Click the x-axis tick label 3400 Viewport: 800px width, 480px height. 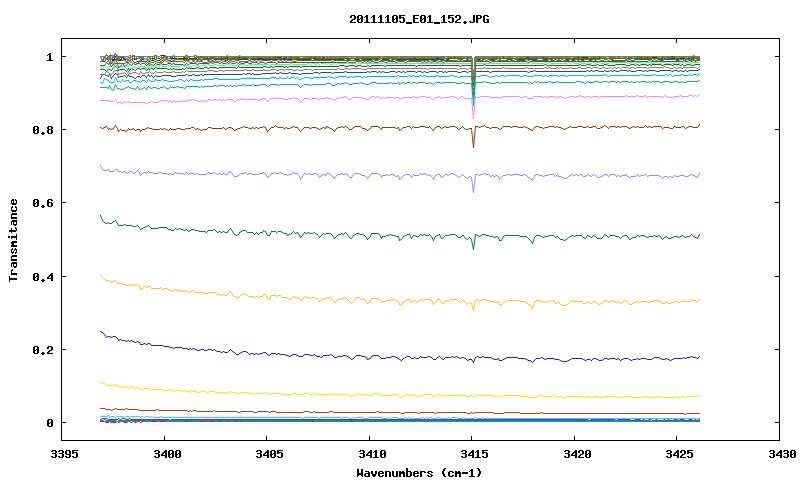point(167,454)
